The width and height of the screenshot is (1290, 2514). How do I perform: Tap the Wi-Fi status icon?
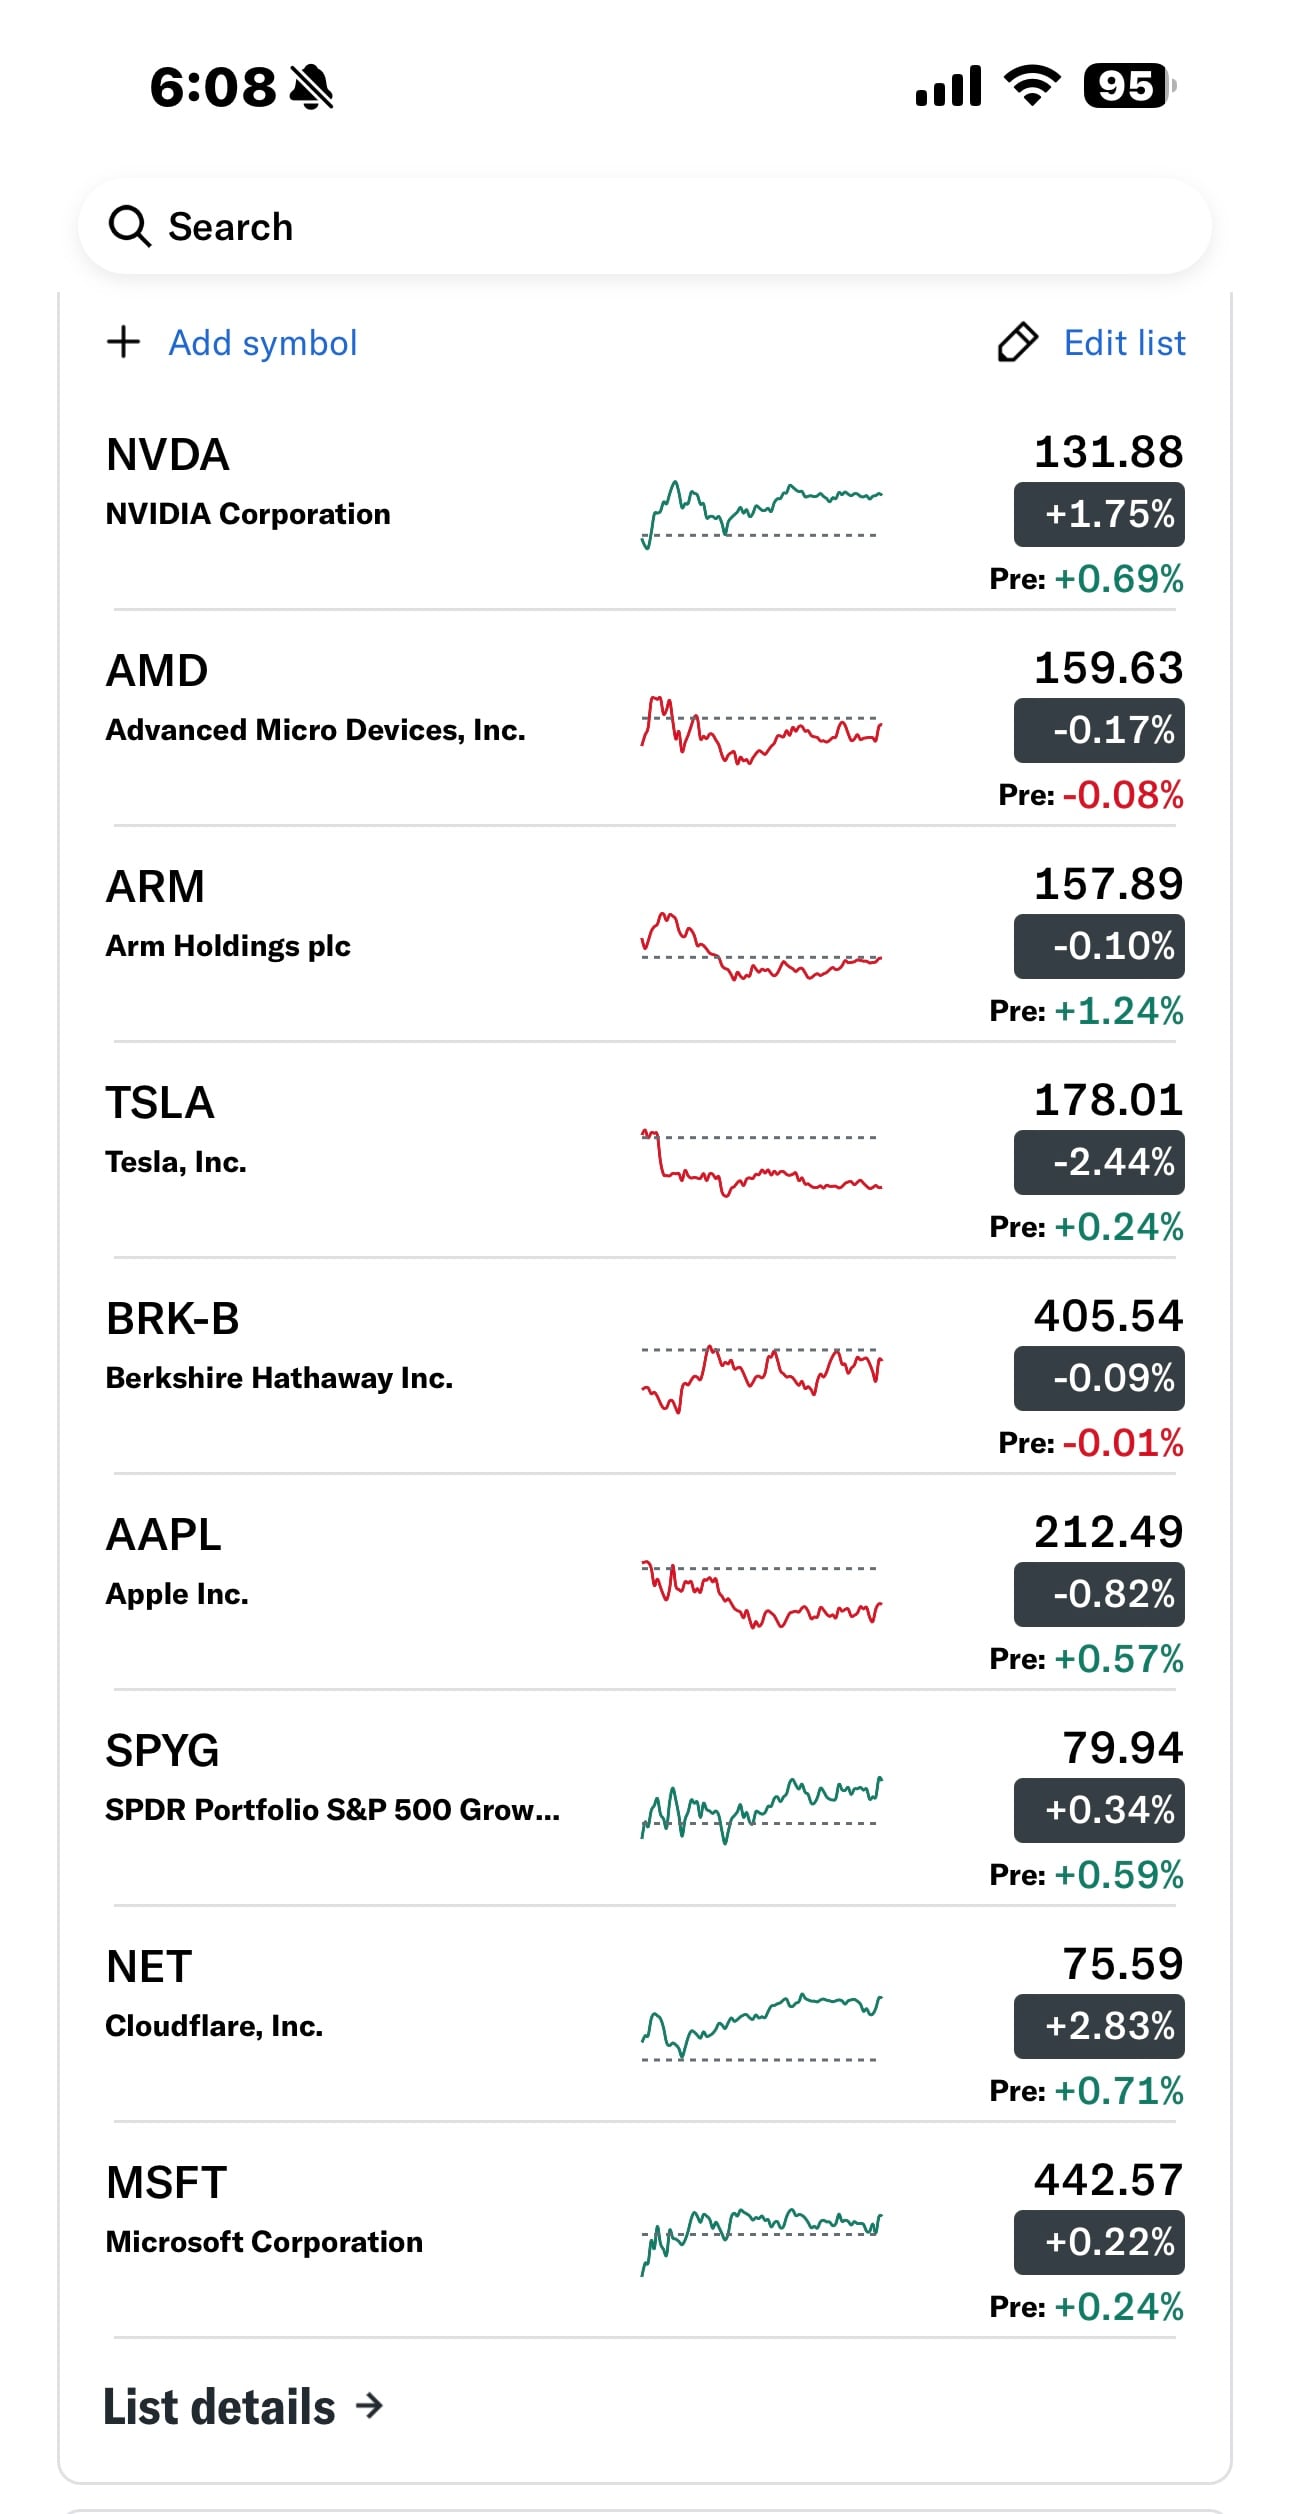1033,86
